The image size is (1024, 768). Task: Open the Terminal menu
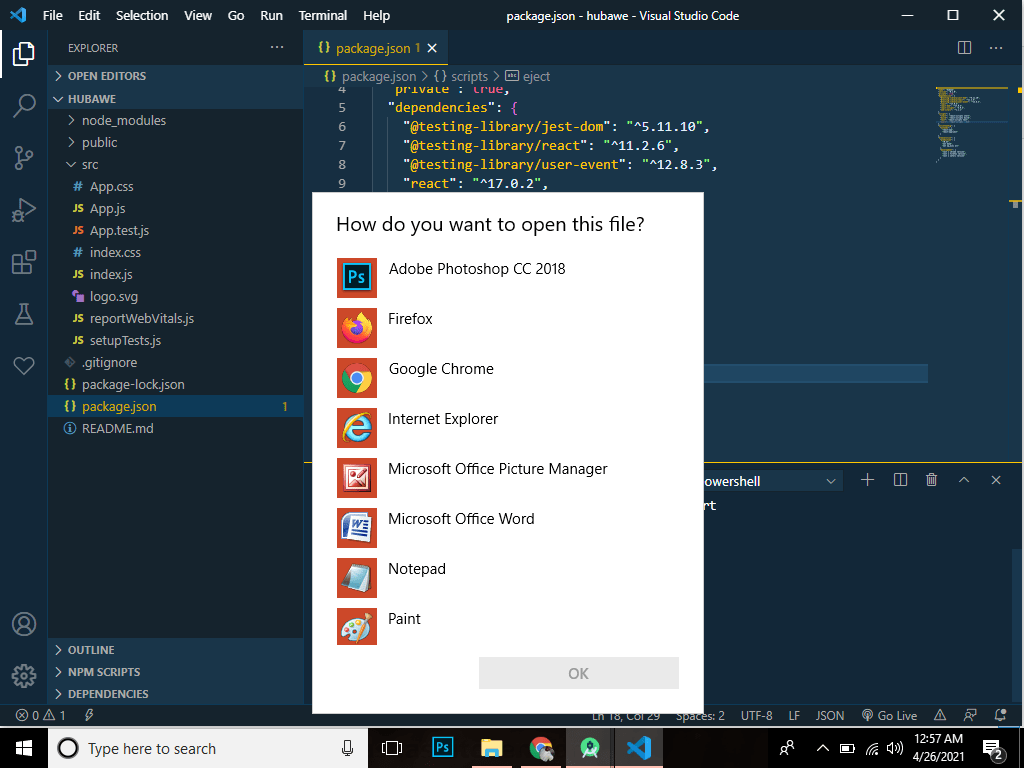pos(323,15)
